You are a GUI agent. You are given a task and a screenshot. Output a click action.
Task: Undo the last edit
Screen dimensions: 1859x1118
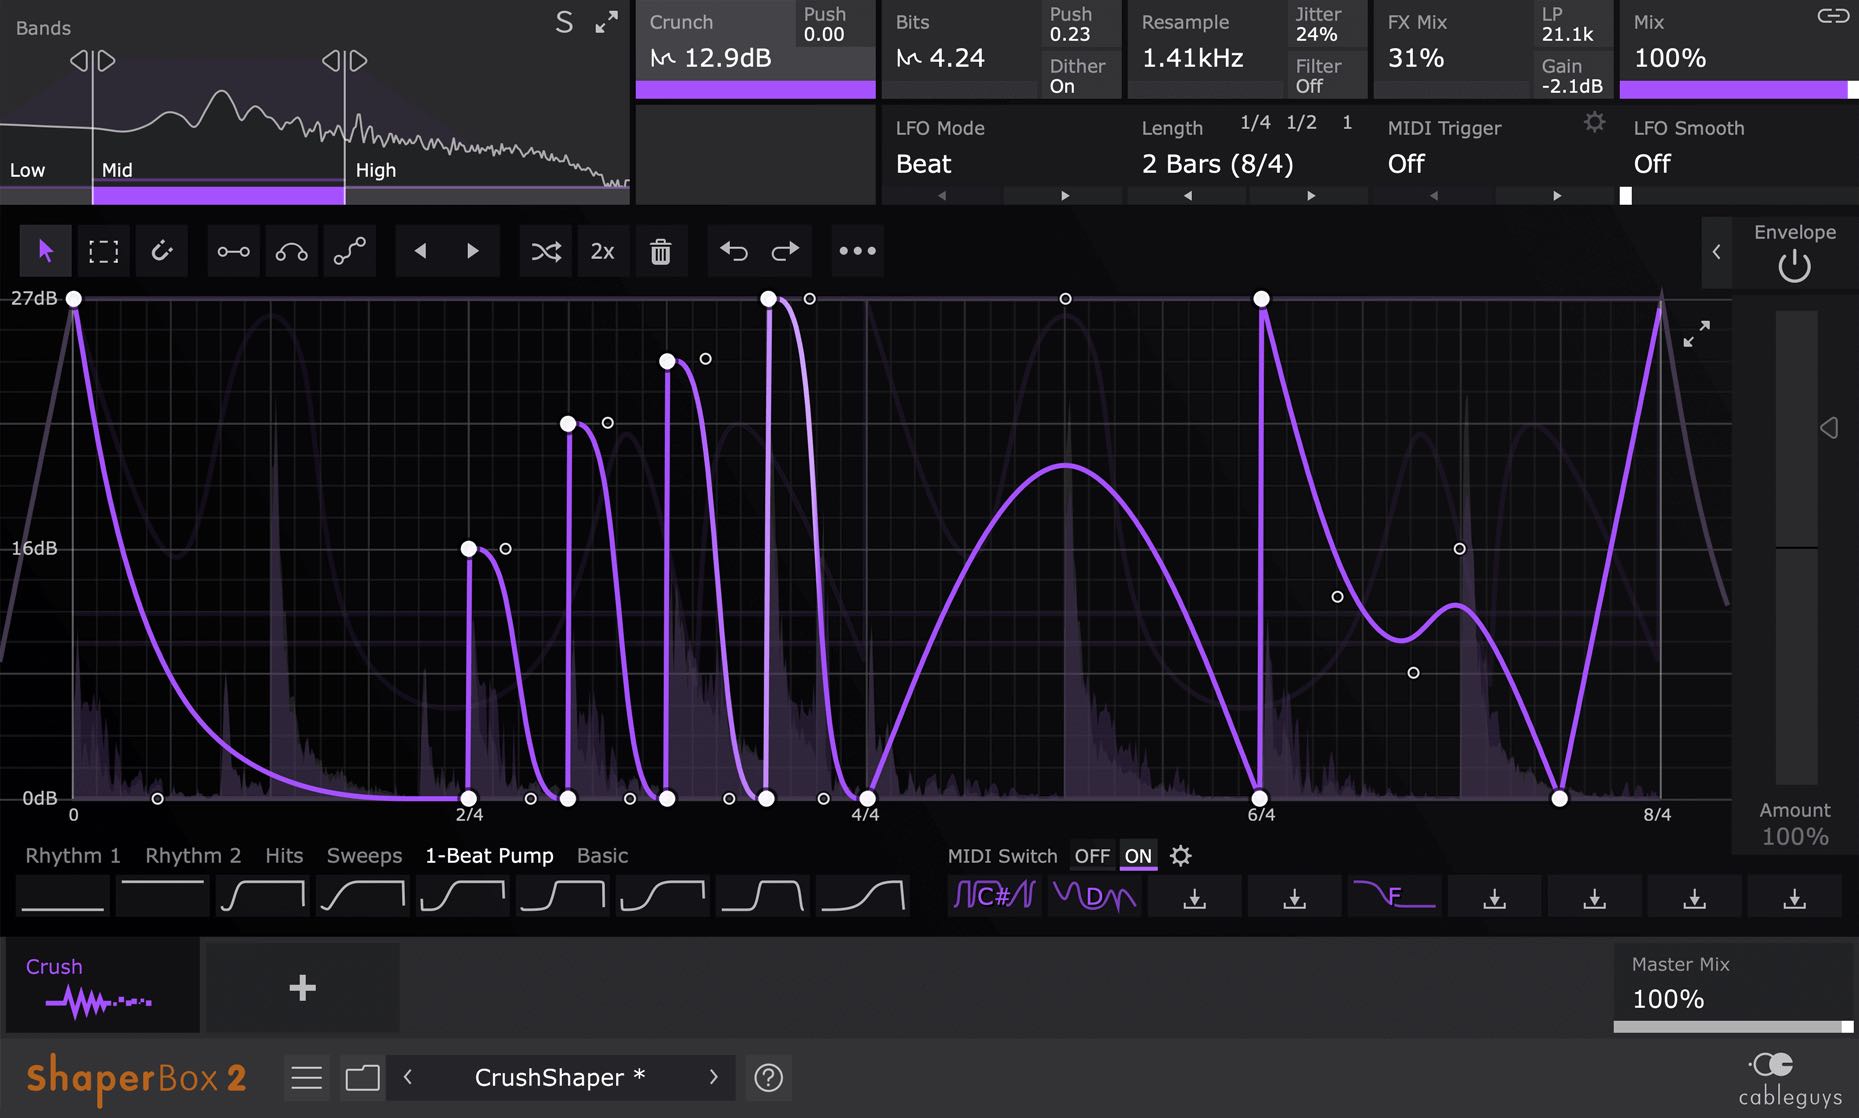pyautogui.click(x=733, y=251)
